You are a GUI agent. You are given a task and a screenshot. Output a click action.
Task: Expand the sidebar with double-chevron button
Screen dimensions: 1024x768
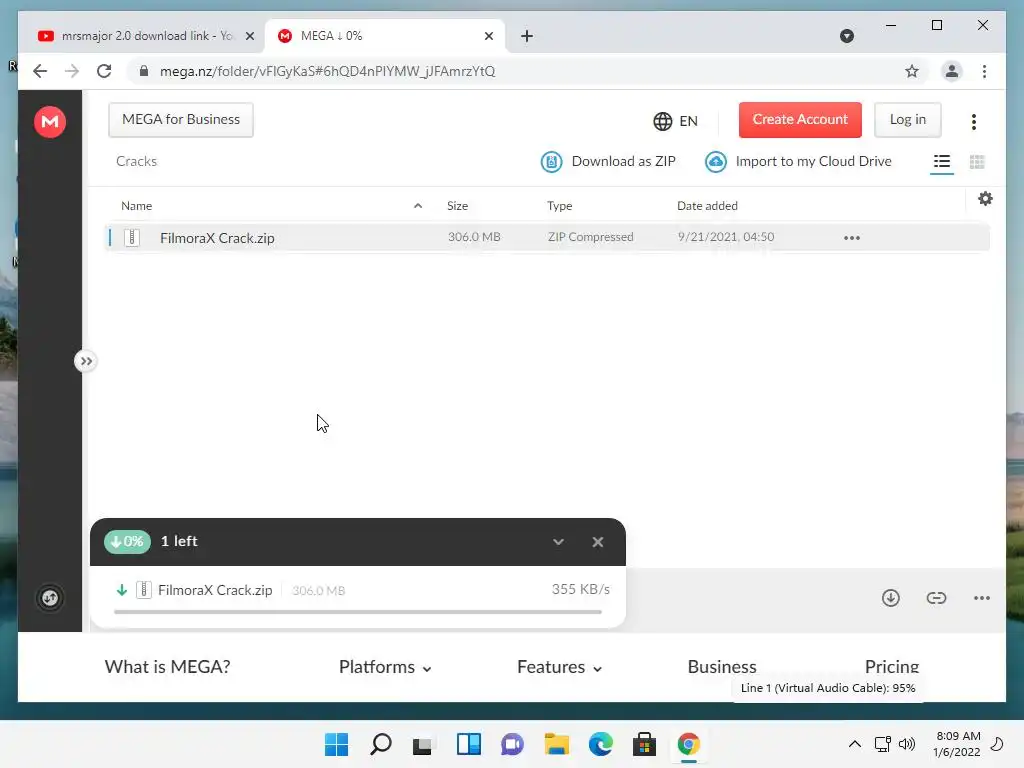coord(86,361)
